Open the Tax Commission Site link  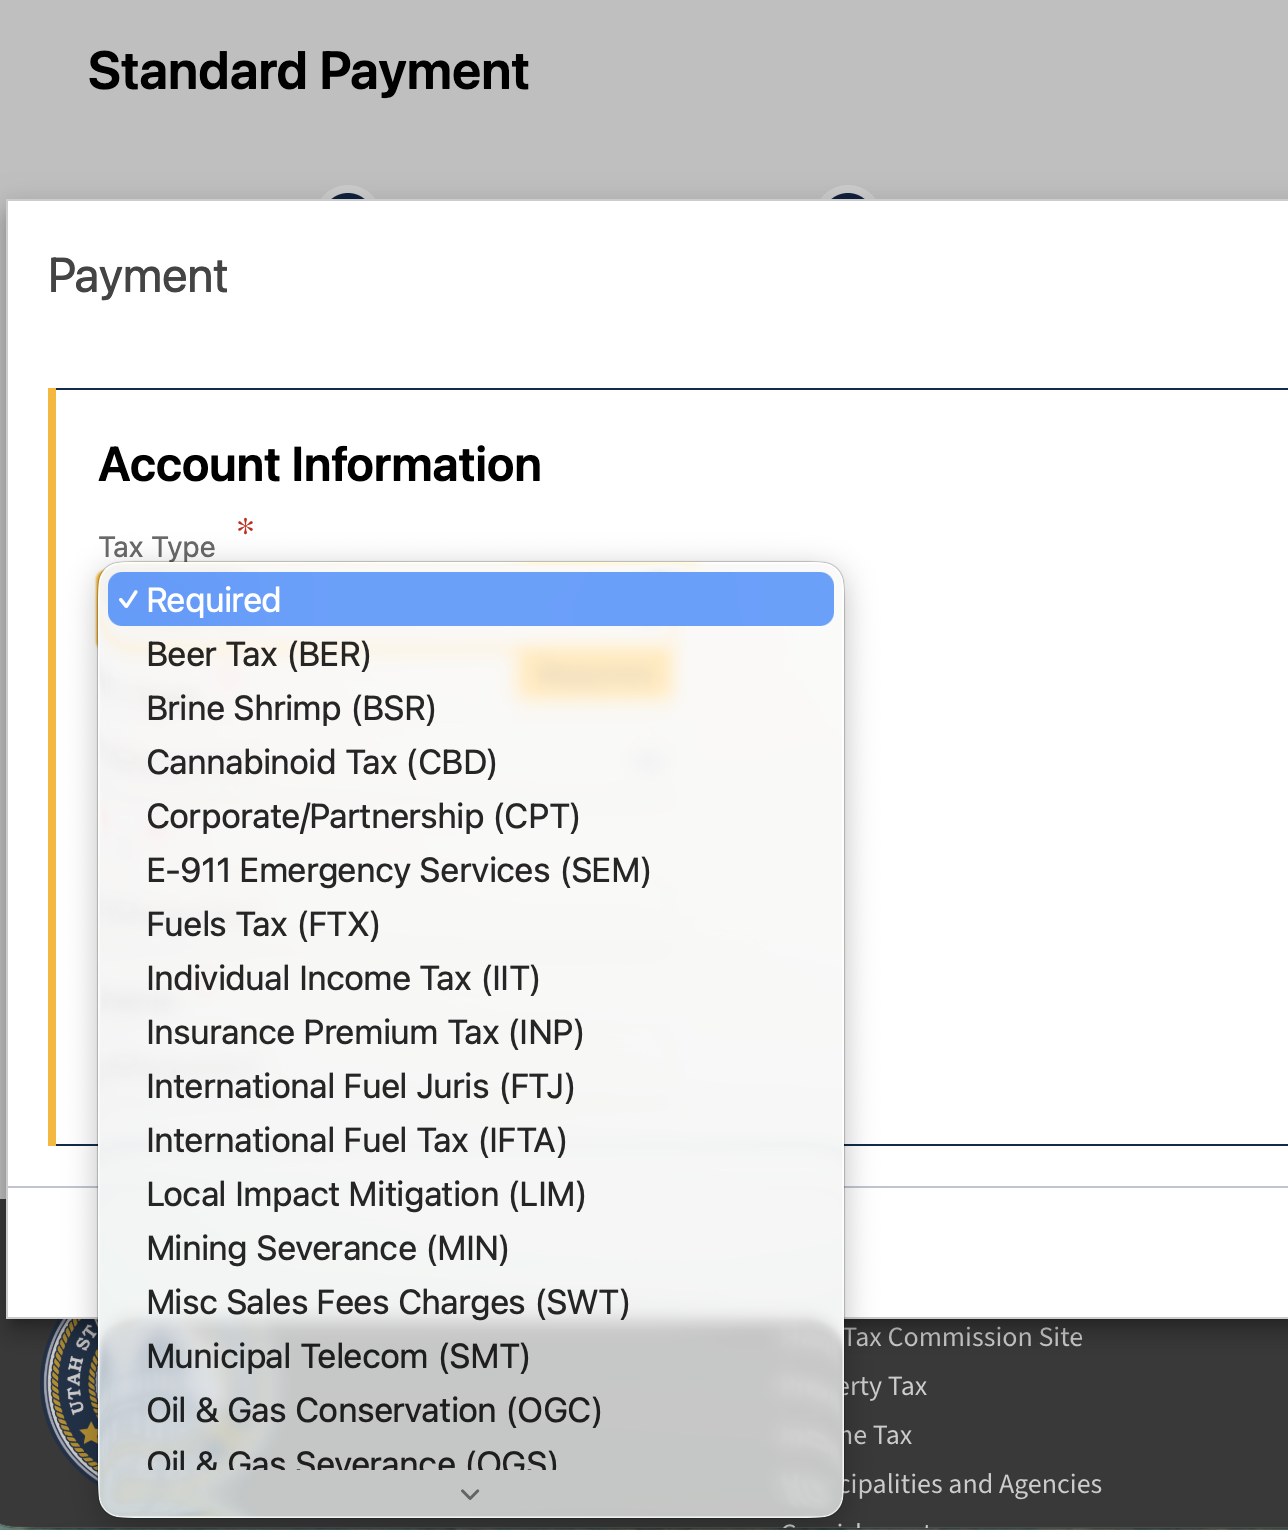point(962,1337)
